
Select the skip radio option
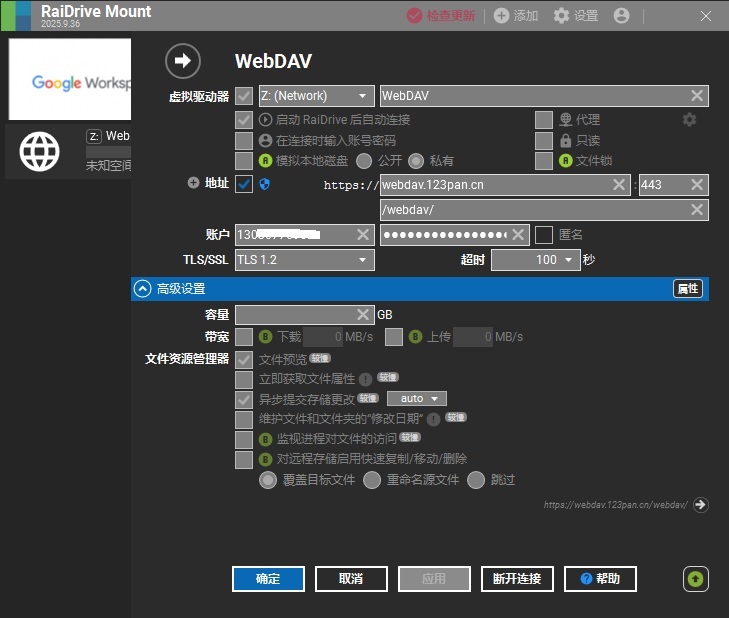476,480
